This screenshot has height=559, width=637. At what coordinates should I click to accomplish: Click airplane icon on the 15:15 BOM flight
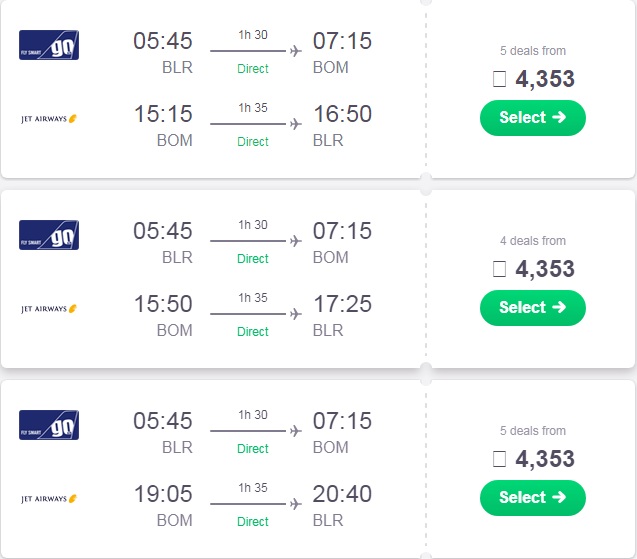[296, 124]
